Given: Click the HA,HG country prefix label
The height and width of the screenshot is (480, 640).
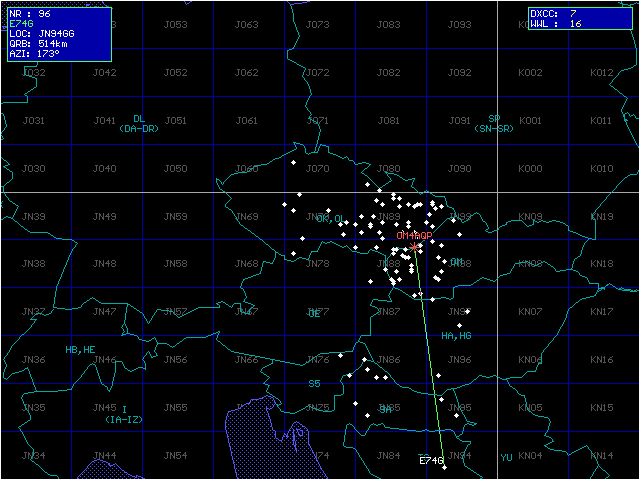Looking at the screenshot, I should click(x=456, y=335).
